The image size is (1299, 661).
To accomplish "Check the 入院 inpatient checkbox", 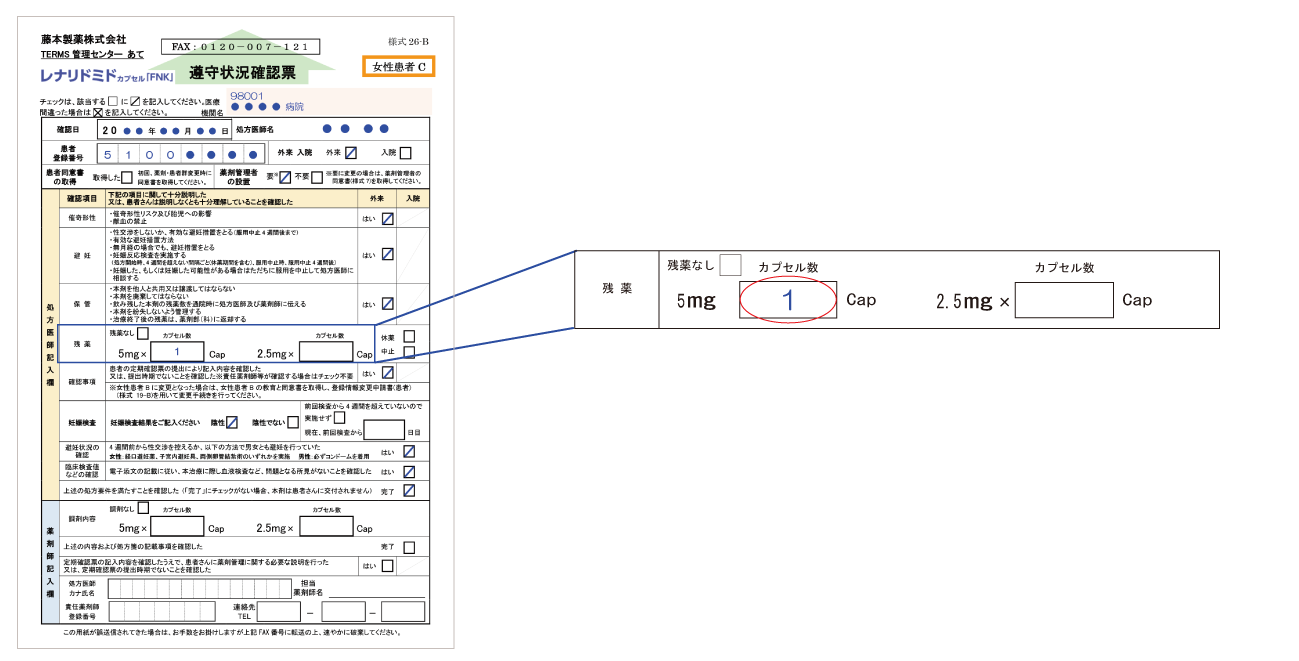I will click(405, 153).
